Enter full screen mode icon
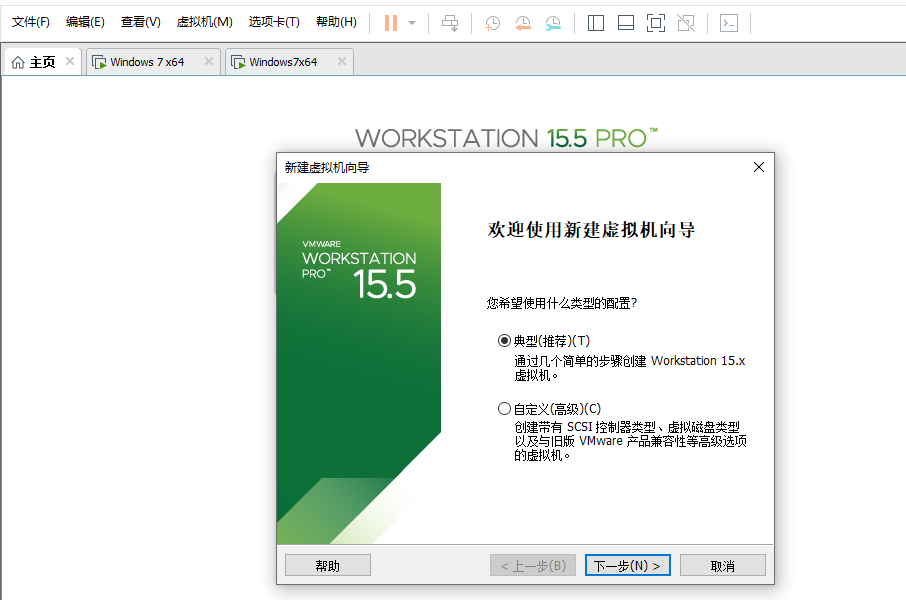Viewport: 906px width, 600px height. tap(656, 23)
